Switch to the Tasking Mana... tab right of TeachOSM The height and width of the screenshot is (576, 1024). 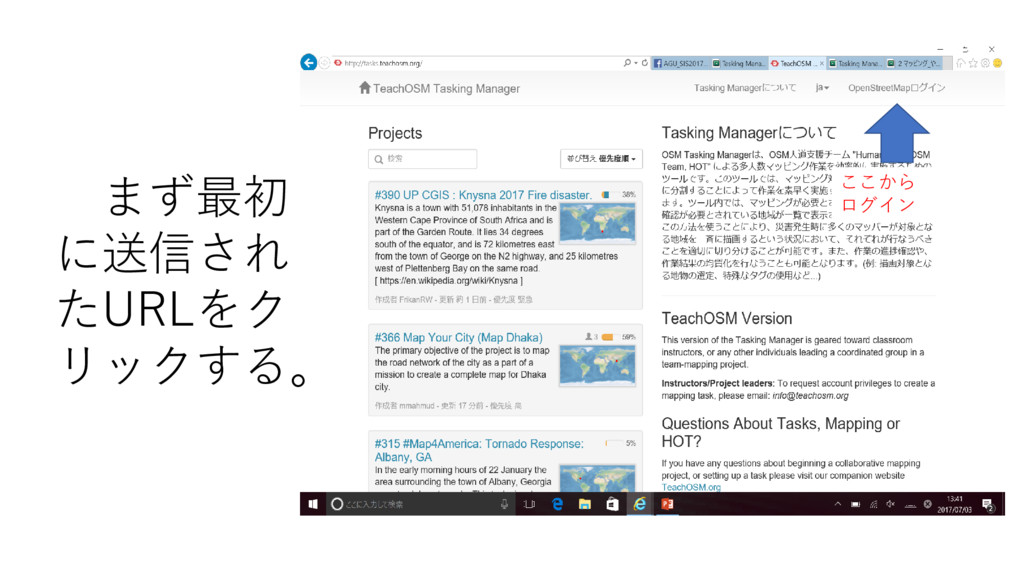coord(856,63)
